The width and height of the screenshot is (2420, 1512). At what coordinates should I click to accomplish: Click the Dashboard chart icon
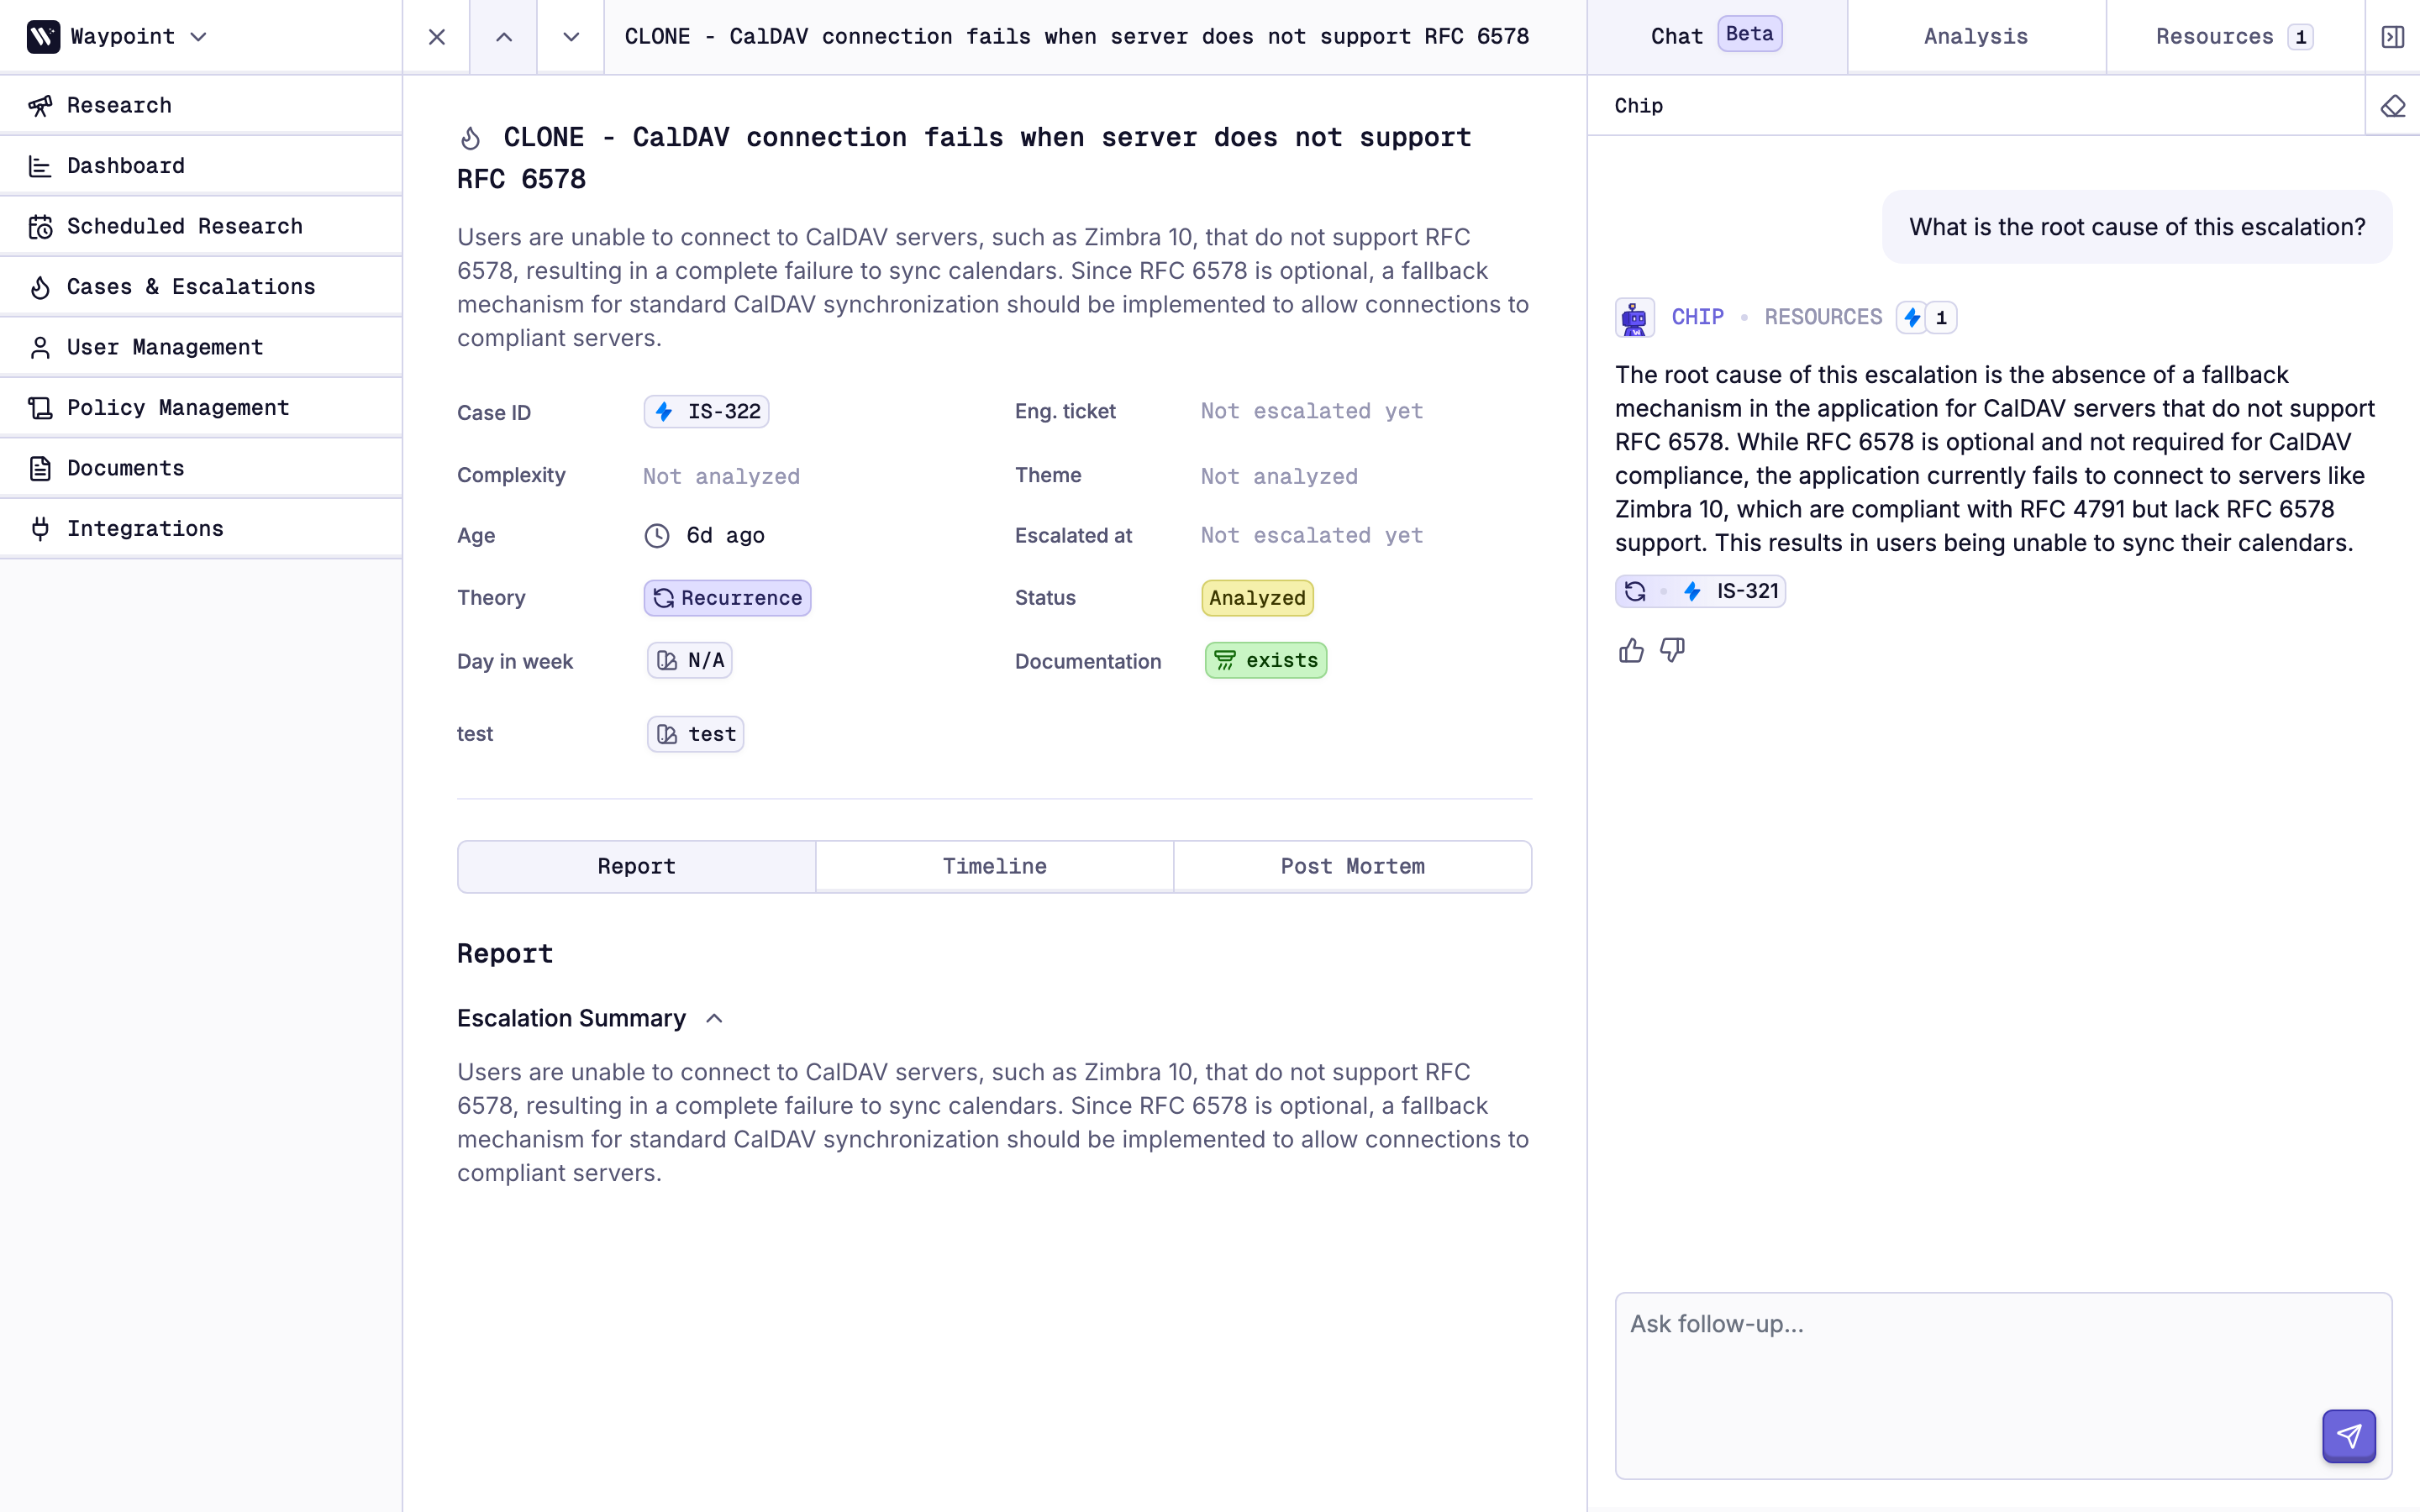pos(40,166)
